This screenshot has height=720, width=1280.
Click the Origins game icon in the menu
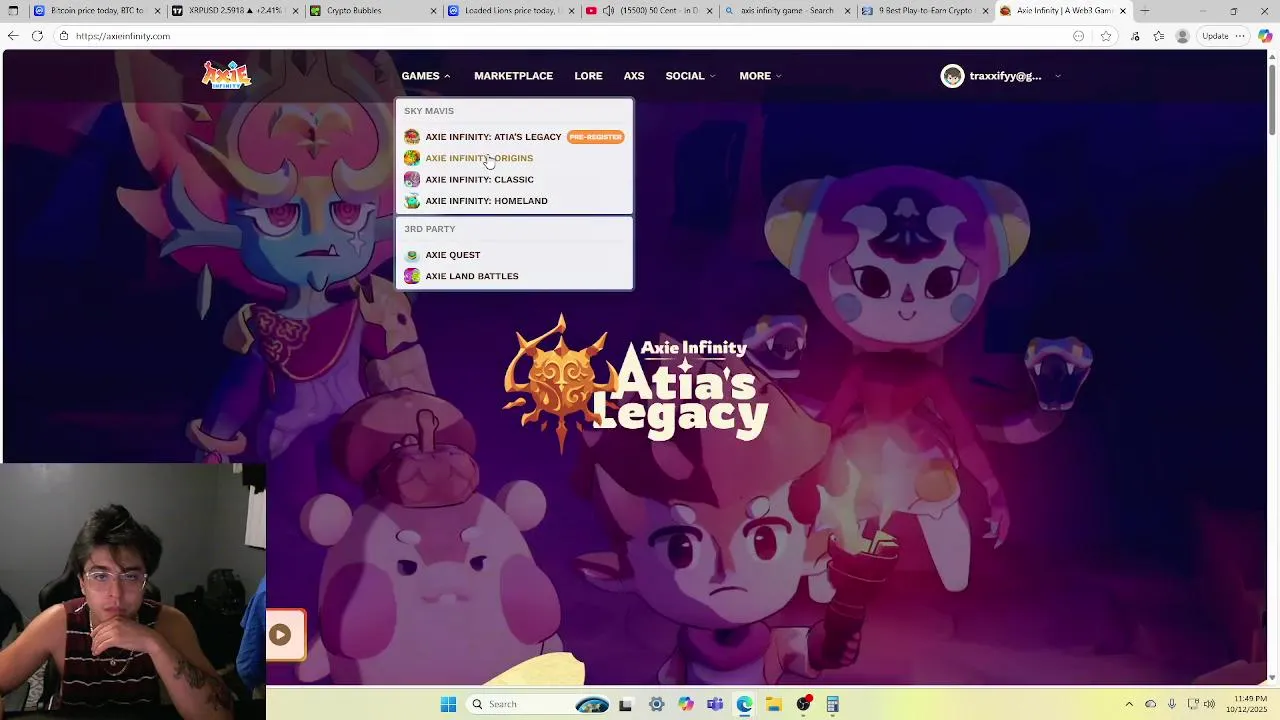(412, 158)
